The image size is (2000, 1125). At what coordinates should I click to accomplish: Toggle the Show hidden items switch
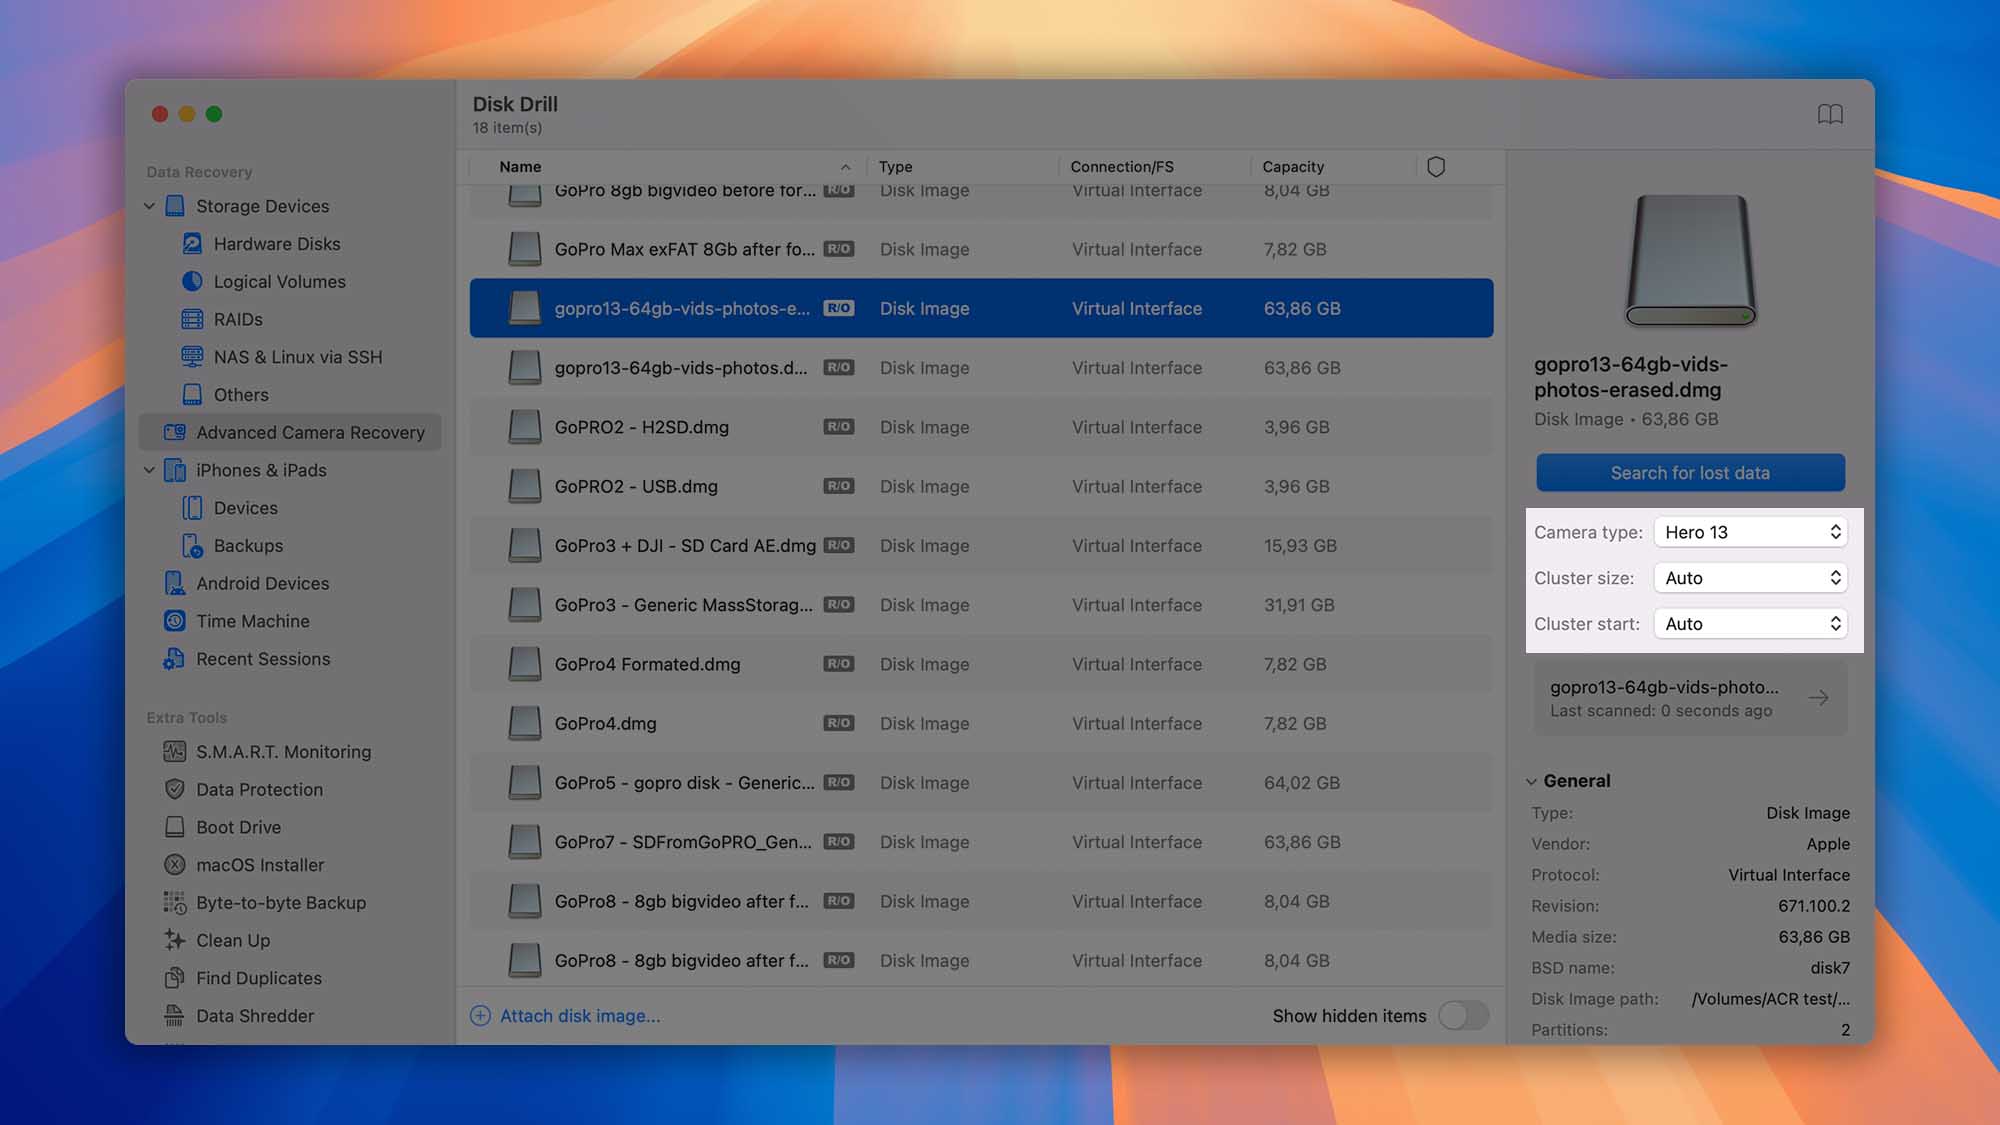tap(1462, 1015)
